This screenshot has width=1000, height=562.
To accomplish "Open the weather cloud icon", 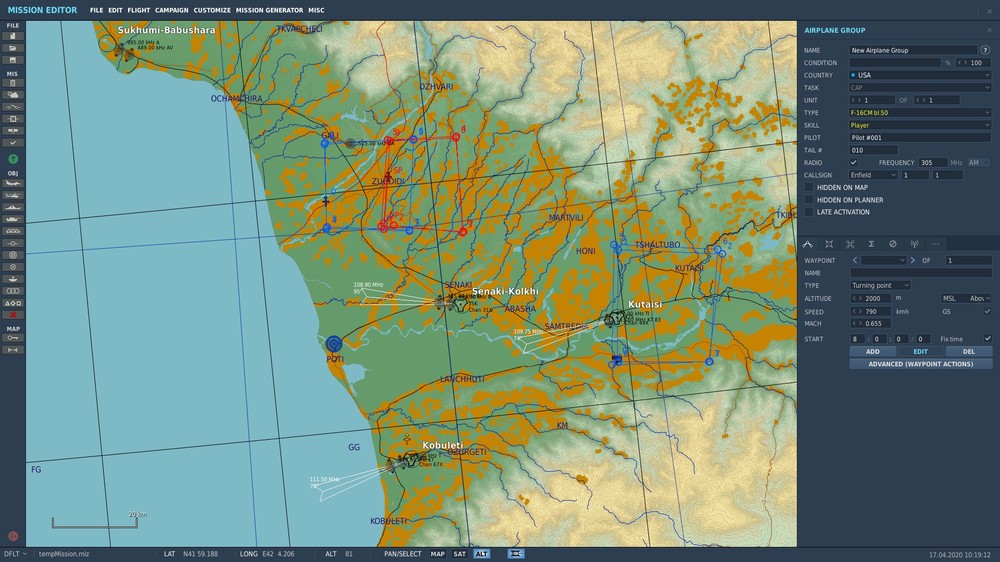I will point(13,95).
